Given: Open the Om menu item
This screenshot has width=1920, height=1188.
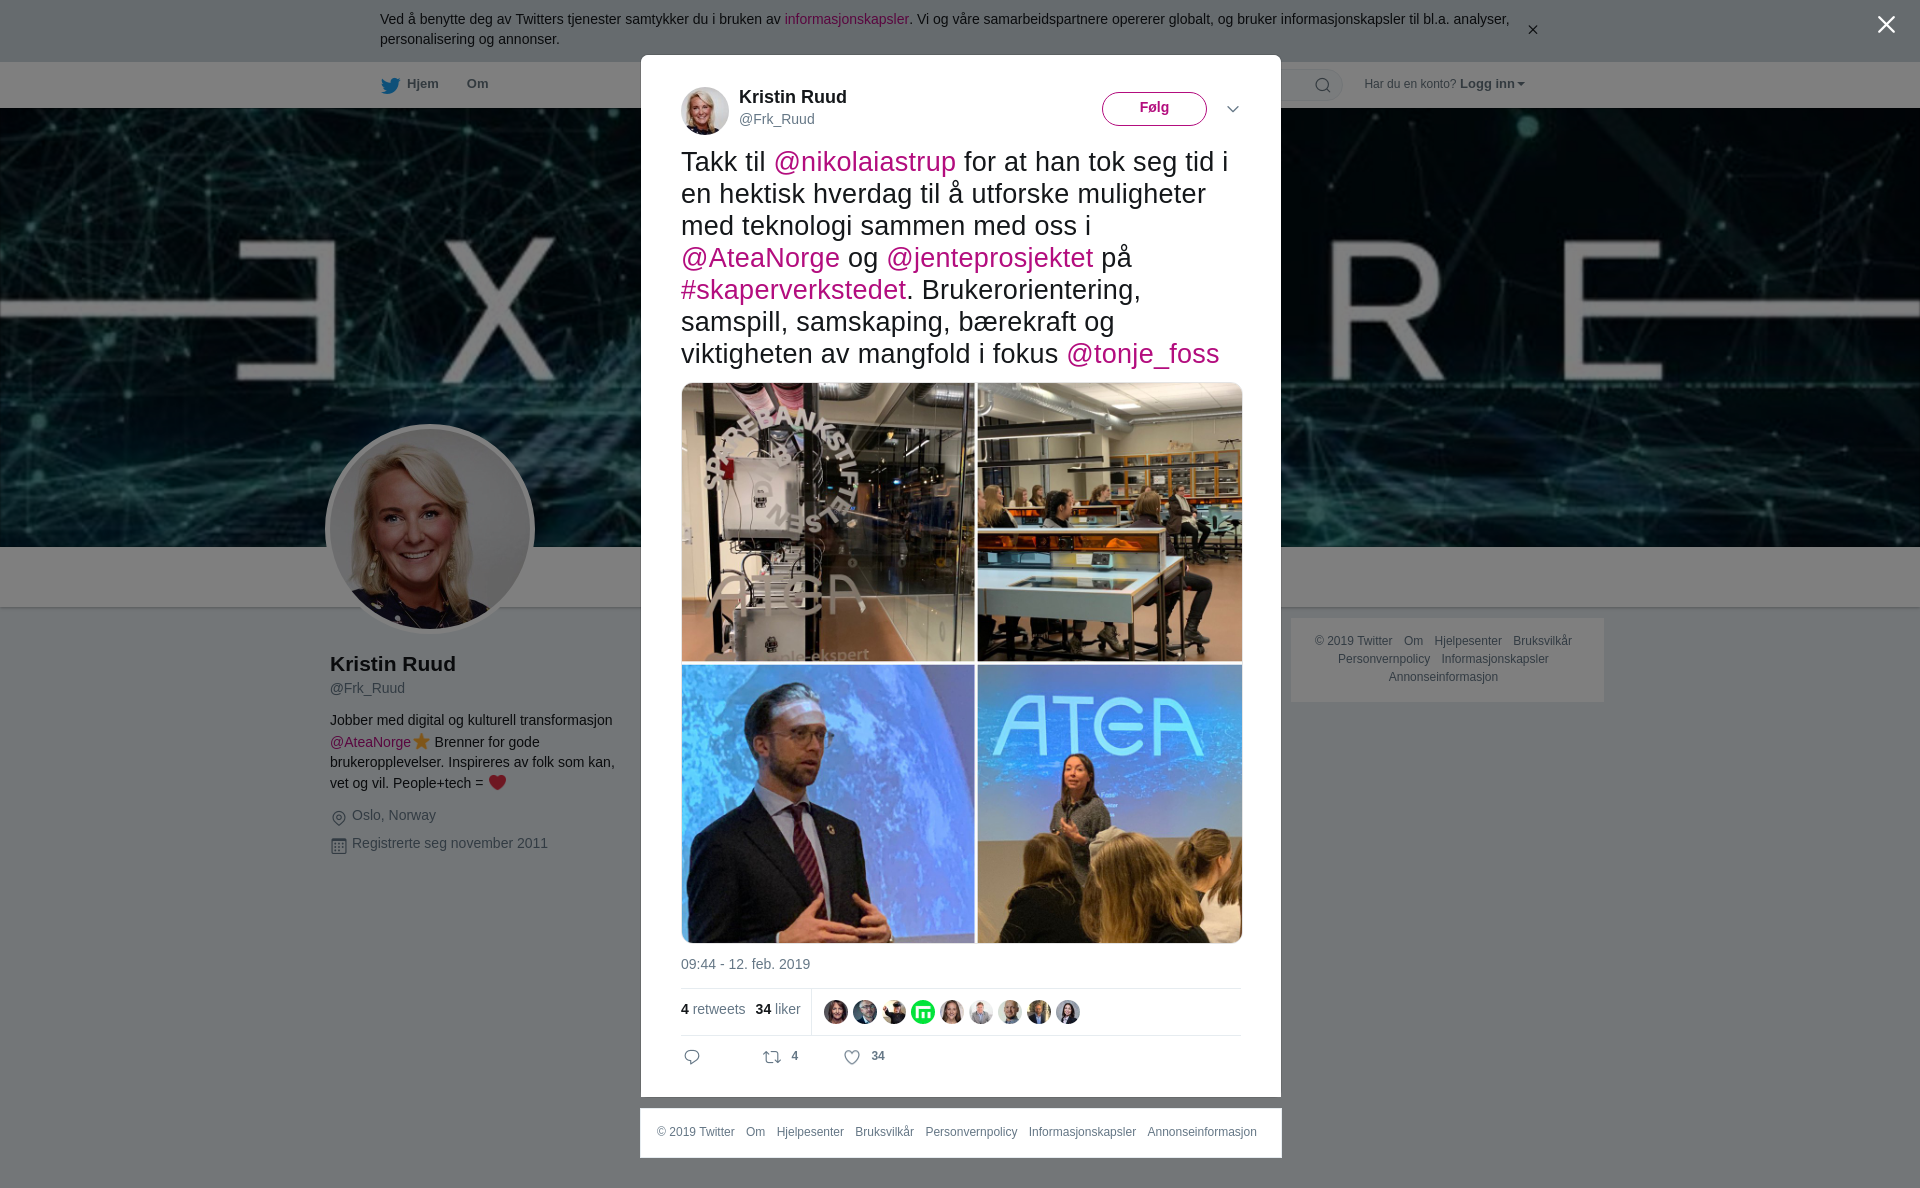Looking at the screenshot, I should click(x=477, y=84).
